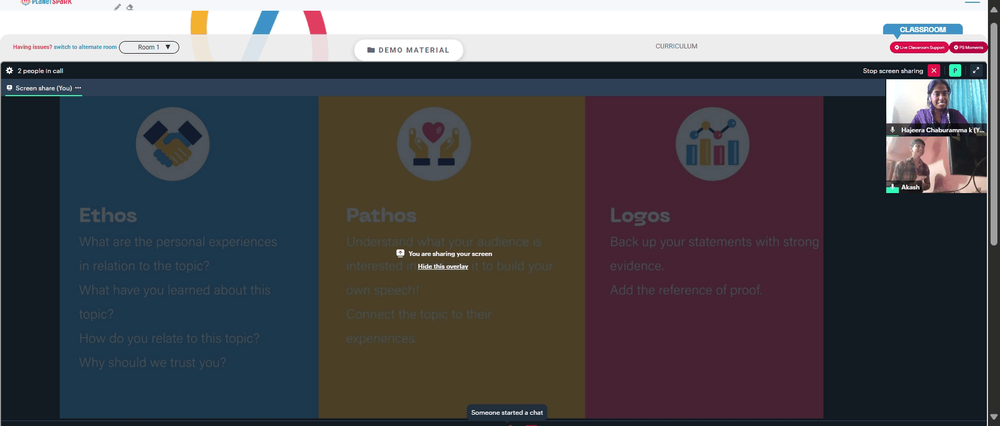
Task: Open DEMO MATERIAL folder button
Action: pyautogui.click(x=409, y=50)
